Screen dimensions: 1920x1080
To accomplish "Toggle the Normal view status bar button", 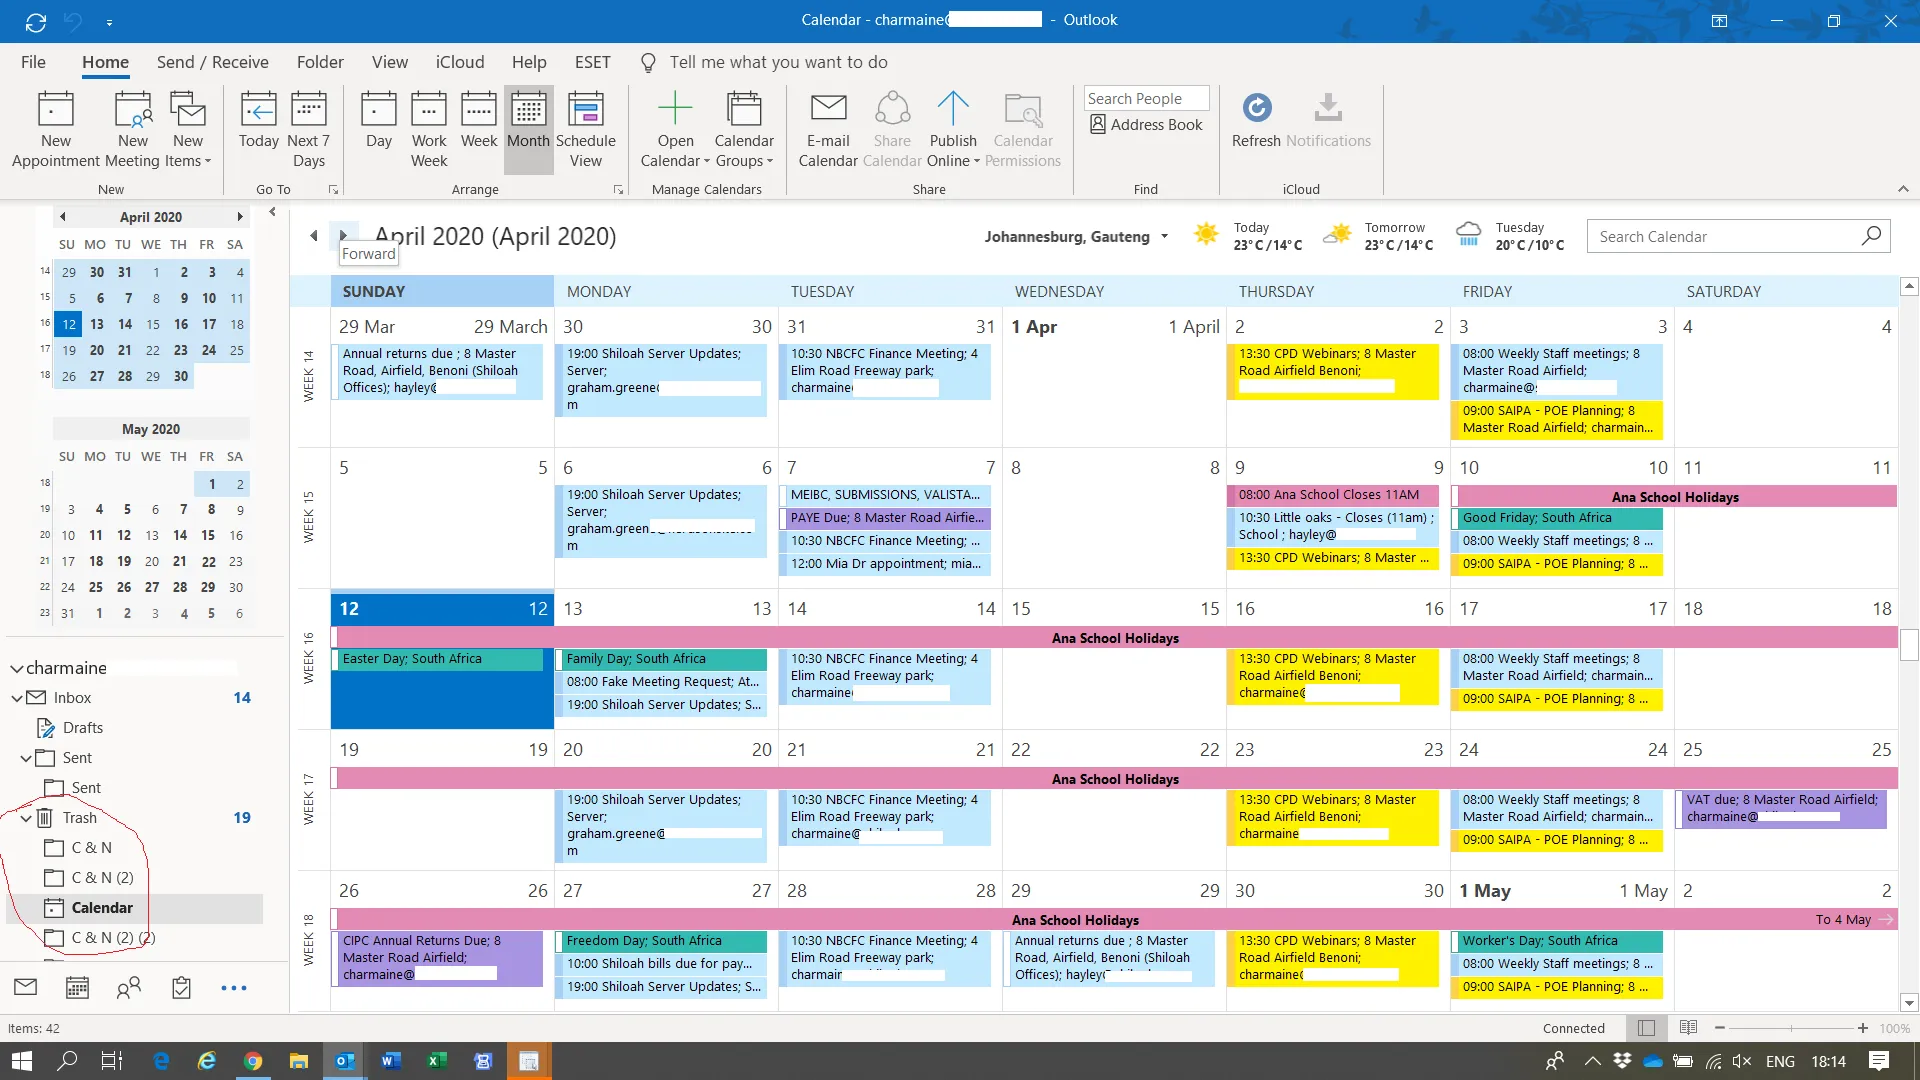I will tap(1646, 1028).
